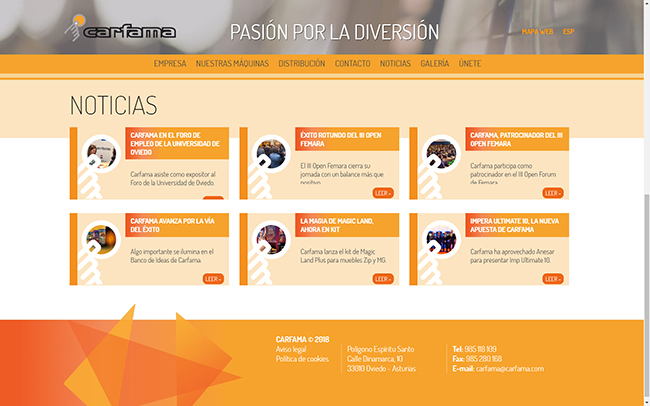Screen dimensions: 650x406
Task: Open the Éxito Rotundo III Open thumbnail
Action: (269, 154)
